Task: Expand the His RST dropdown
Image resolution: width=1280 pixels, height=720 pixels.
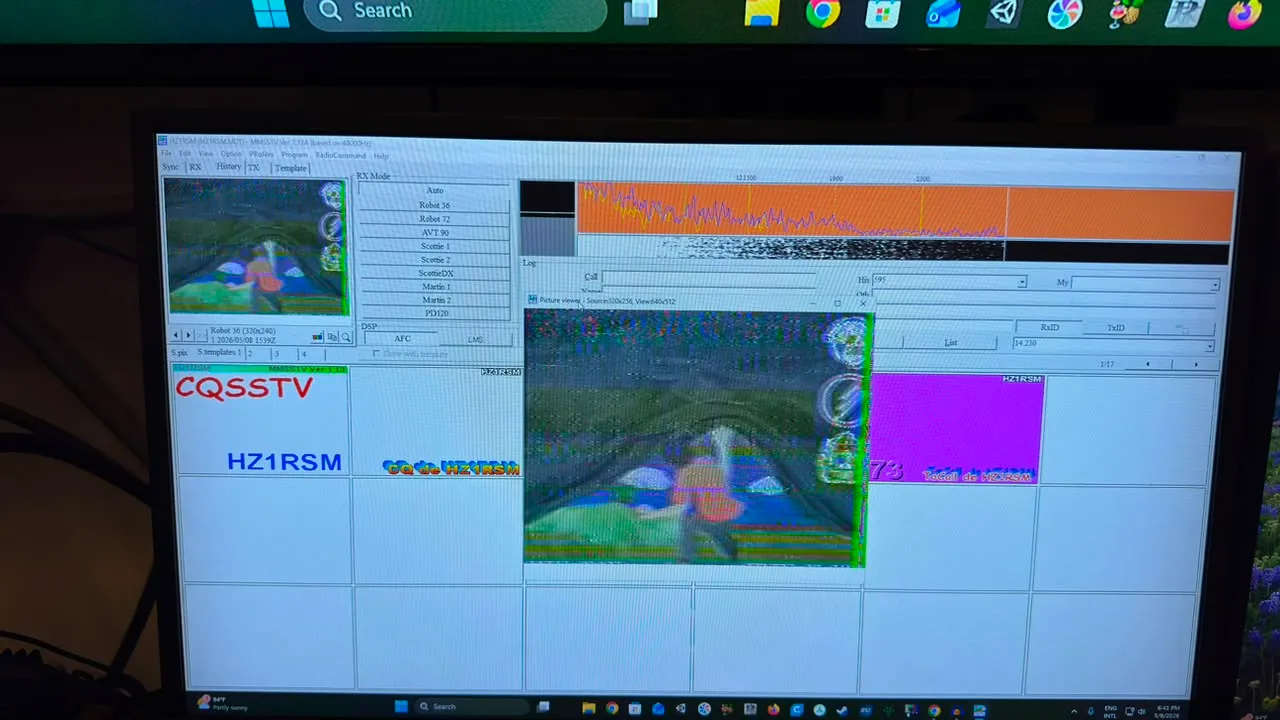Action: [x=1021, y=282]
